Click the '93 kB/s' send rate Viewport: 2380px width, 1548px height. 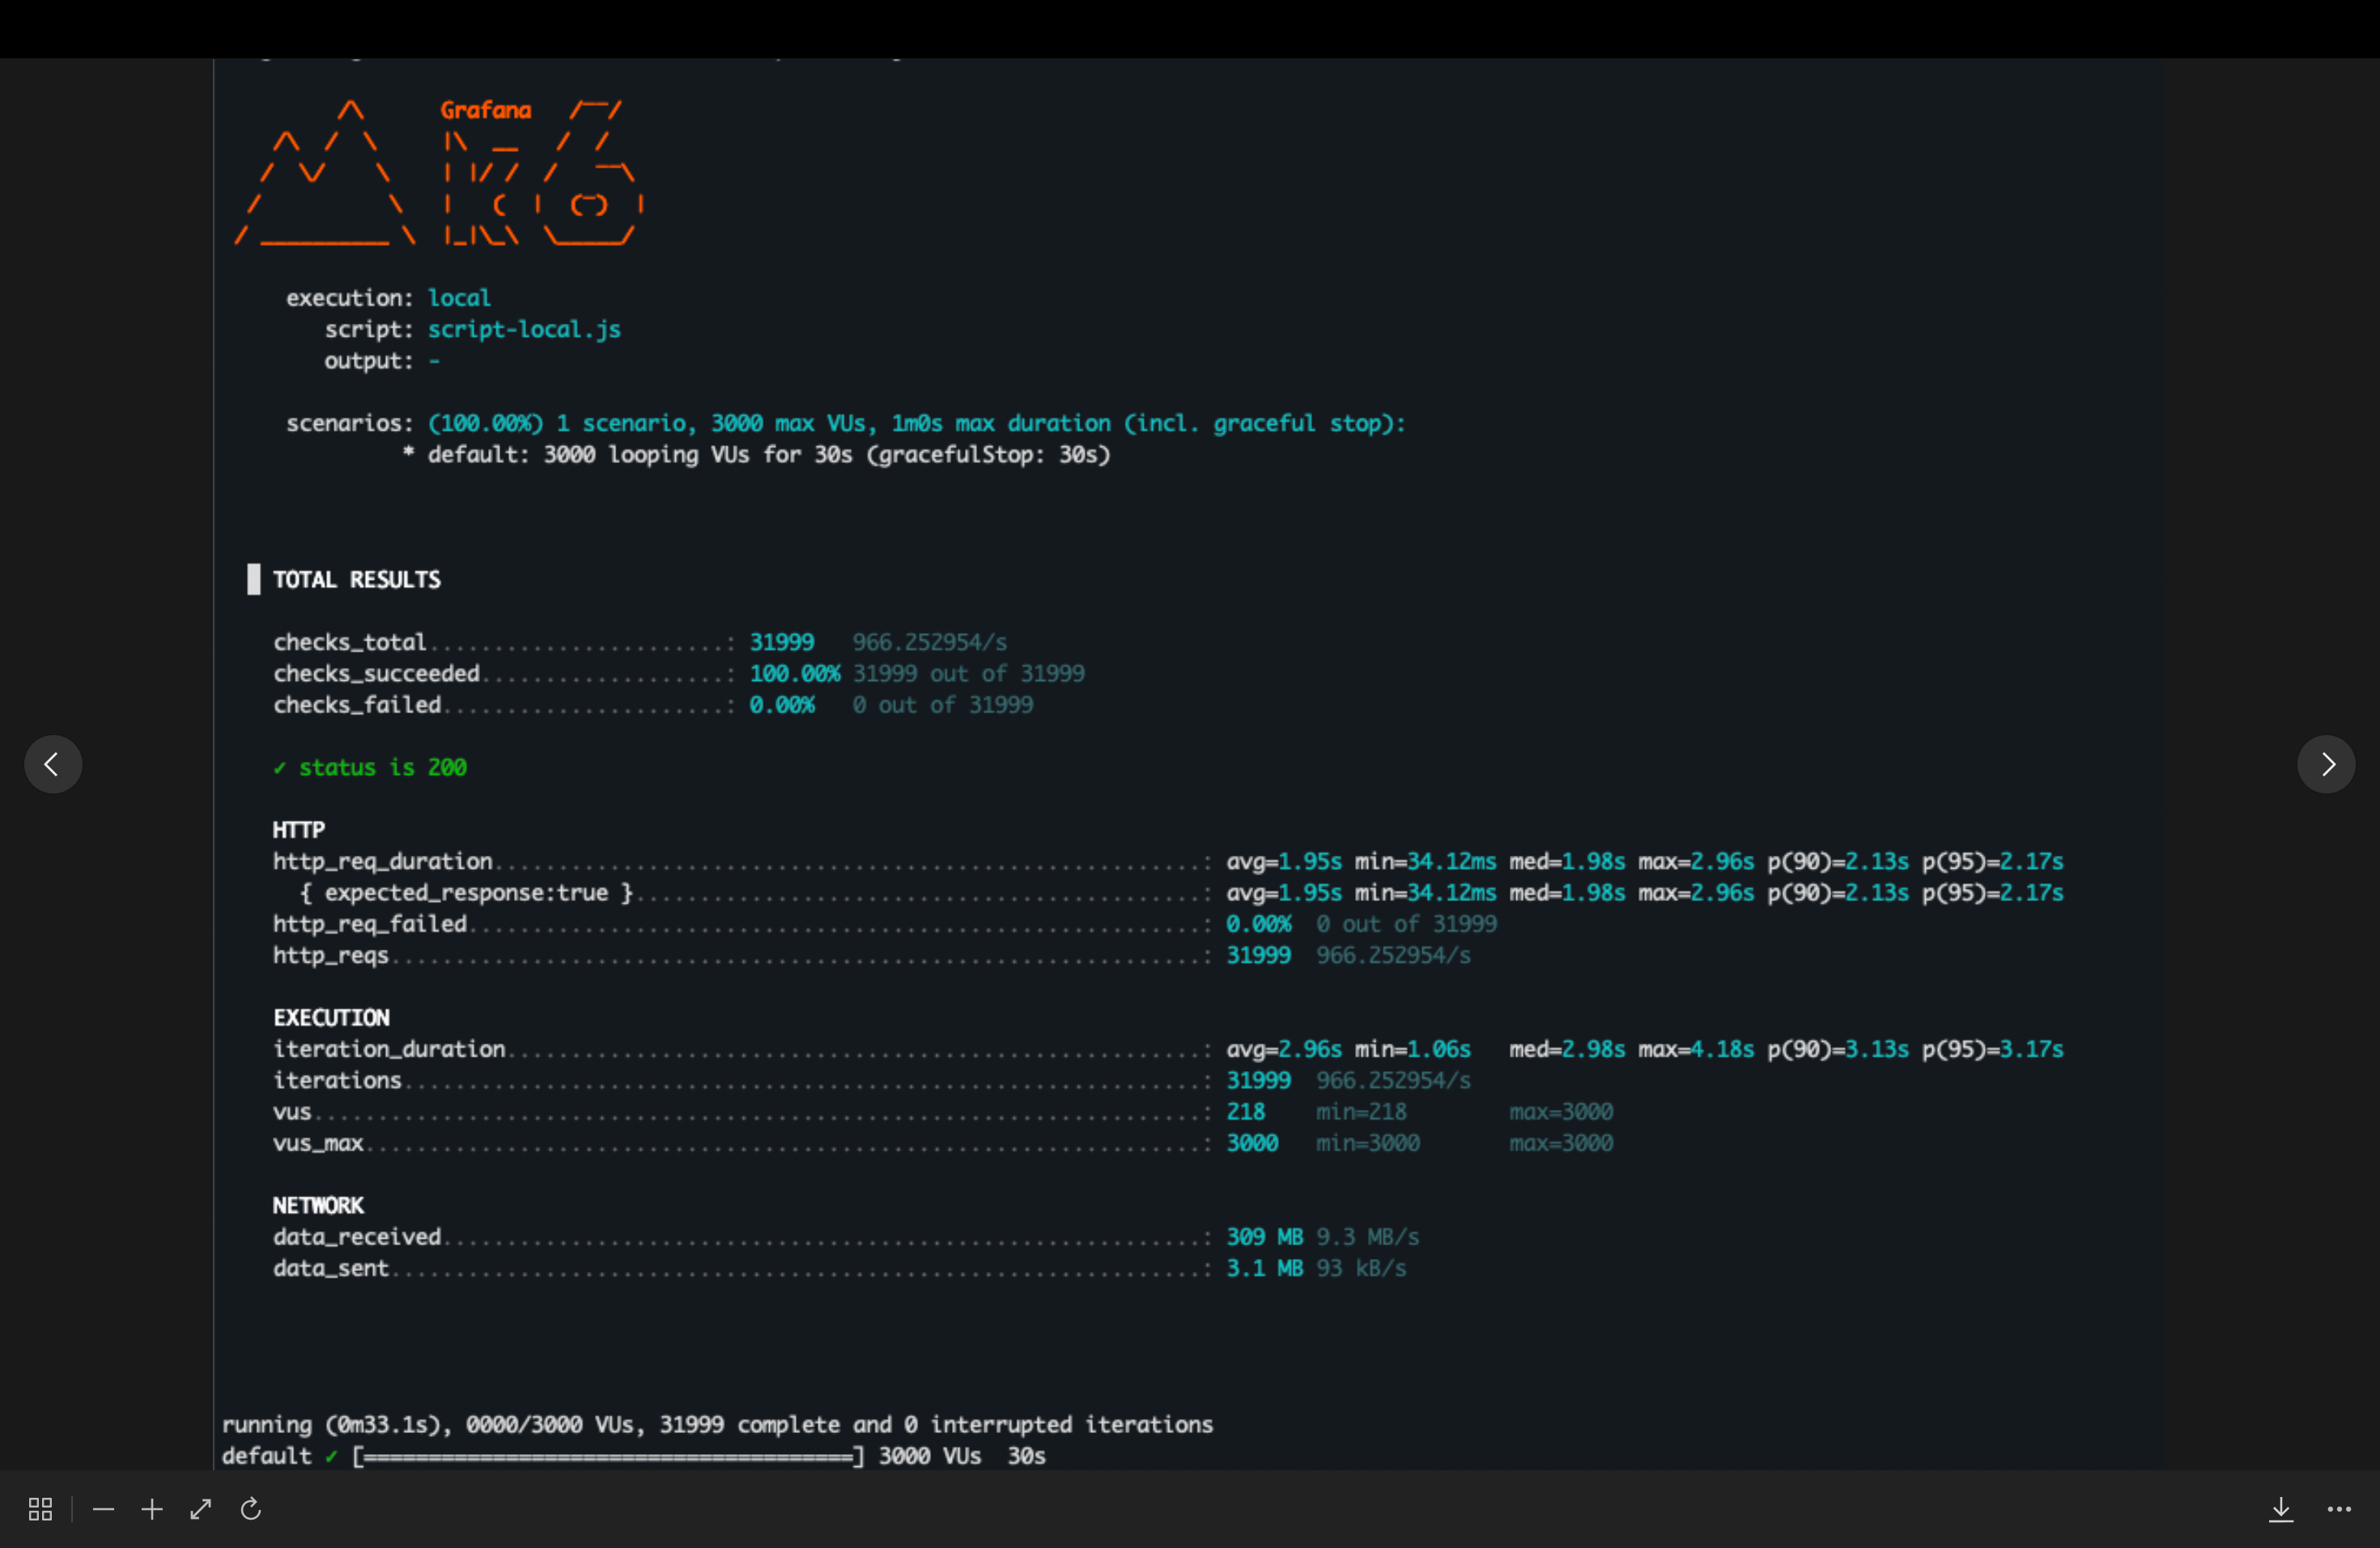pyautogui.click(x=1361, y=1268)
